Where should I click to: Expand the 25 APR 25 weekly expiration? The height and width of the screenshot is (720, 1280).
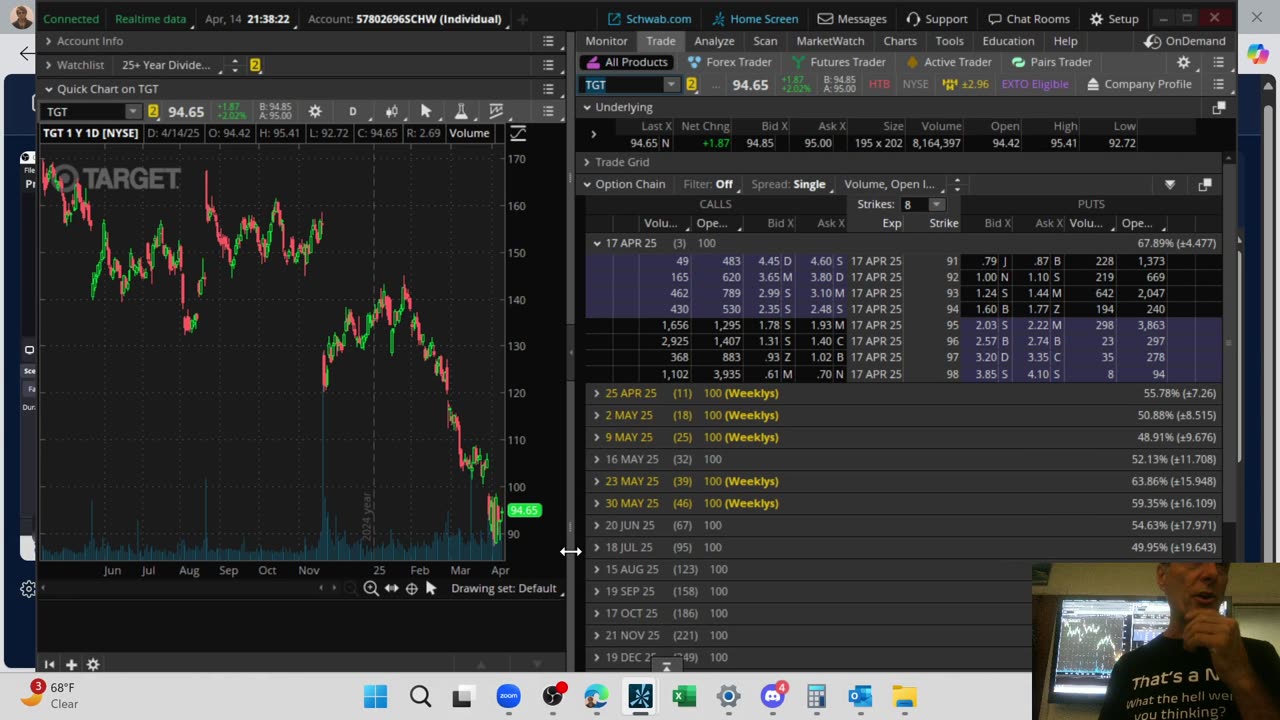pos(597,393)
